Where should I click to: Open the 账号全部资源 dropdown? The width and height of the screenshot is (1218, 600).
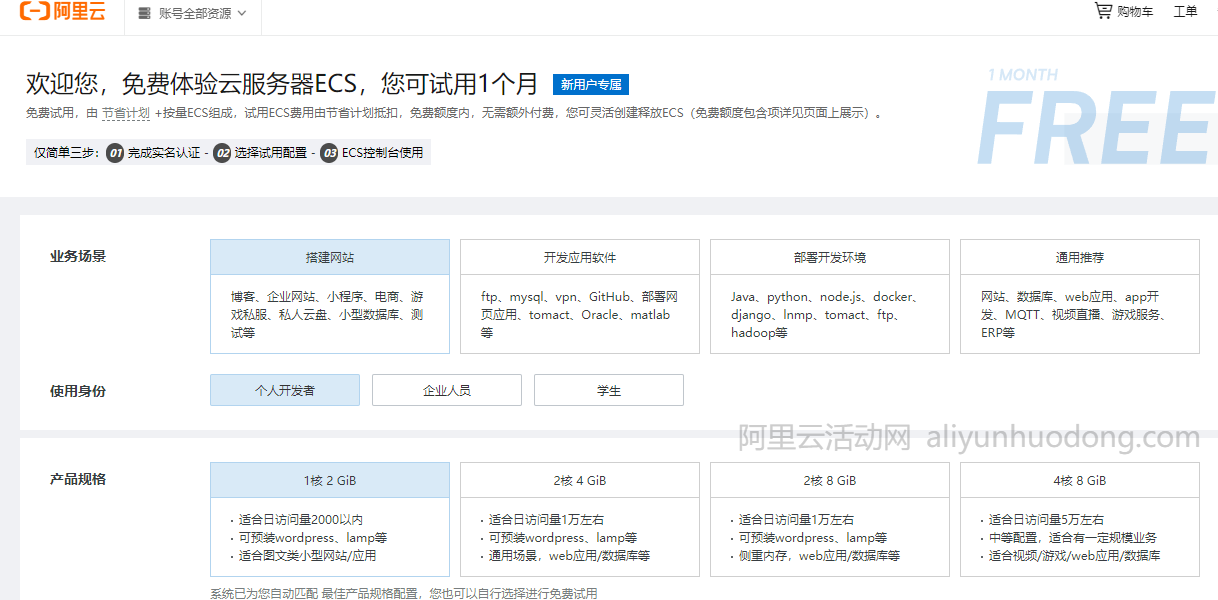point(192,14)
